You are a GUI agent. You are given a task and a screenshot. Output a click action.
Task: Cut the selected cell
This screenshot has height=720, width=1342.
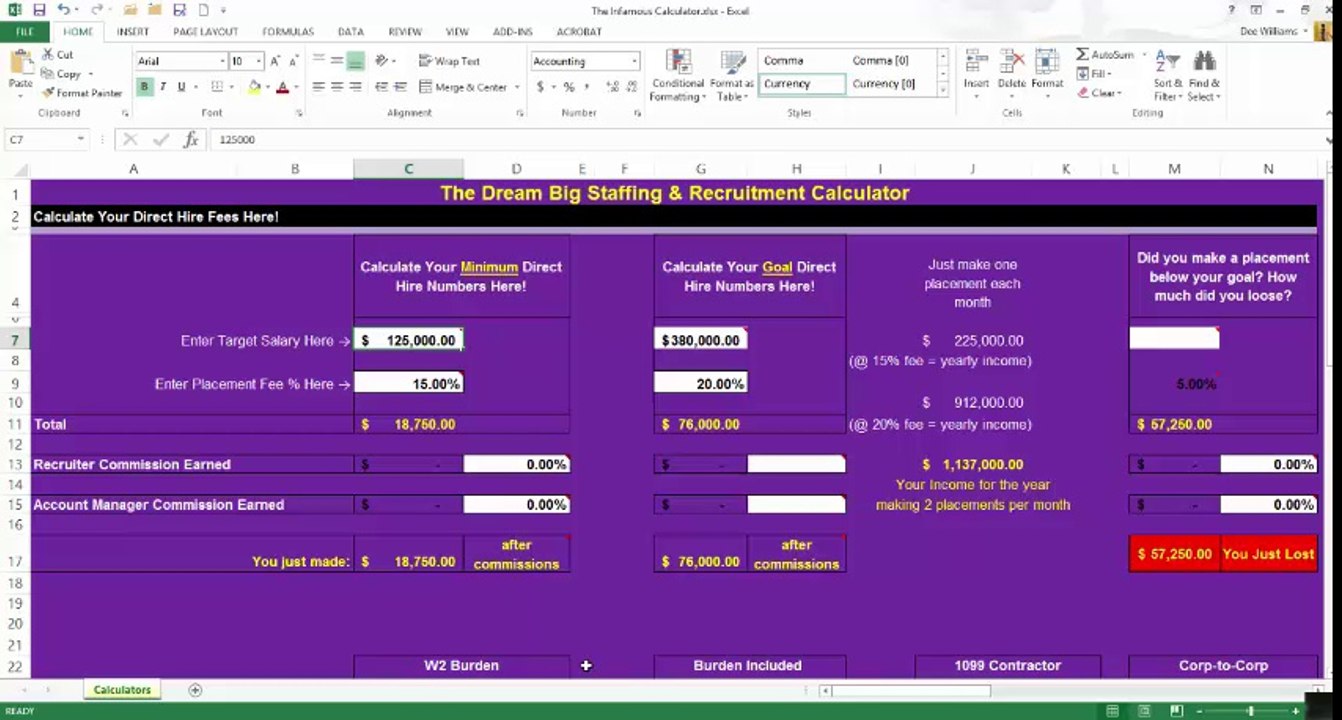click(58, 55)
